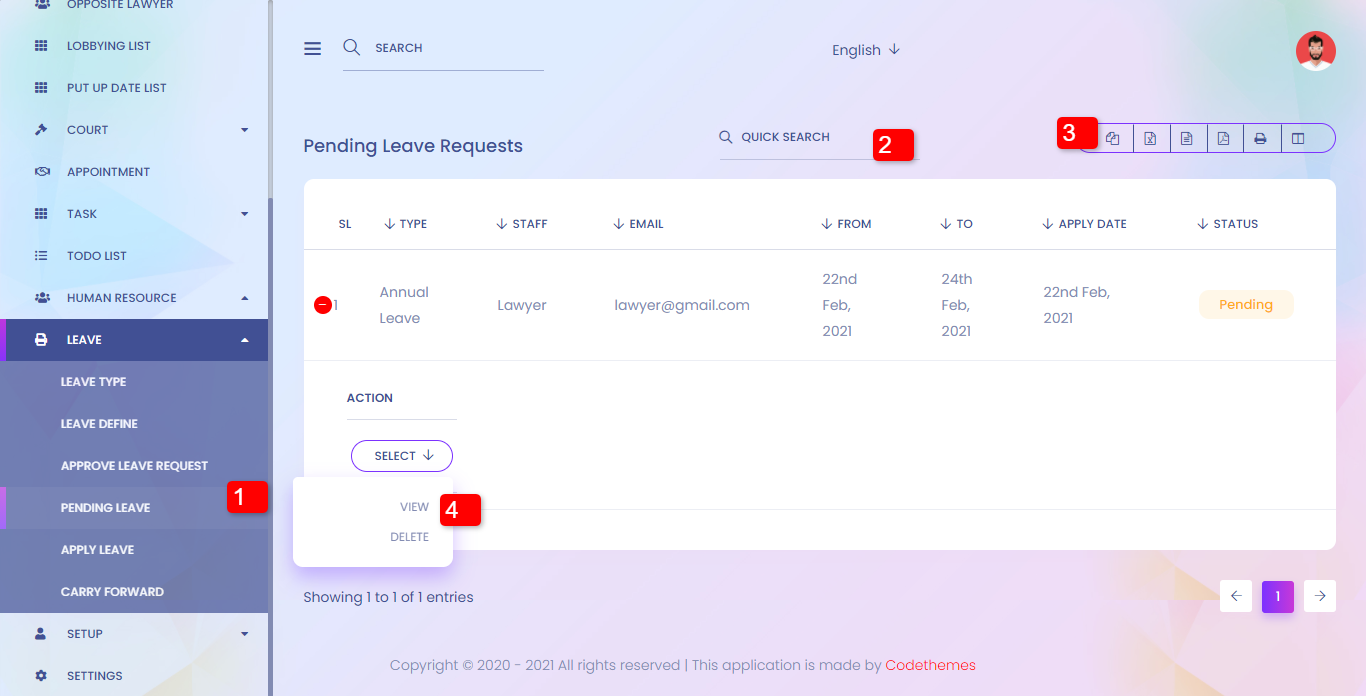
Task: Open Apply Leave in the sidebar
Action: pyautogui.click(x=97, y=550)
